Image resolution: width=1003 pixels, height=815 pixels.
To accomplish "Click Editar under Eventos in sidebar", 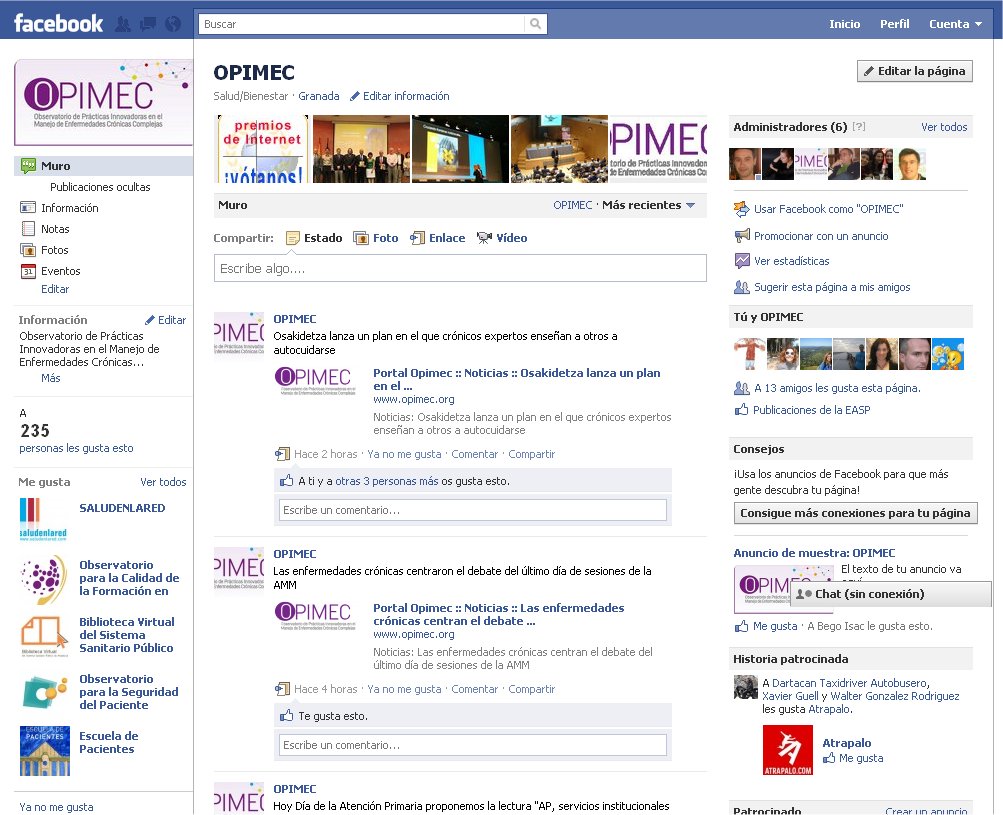I will 55,289.
